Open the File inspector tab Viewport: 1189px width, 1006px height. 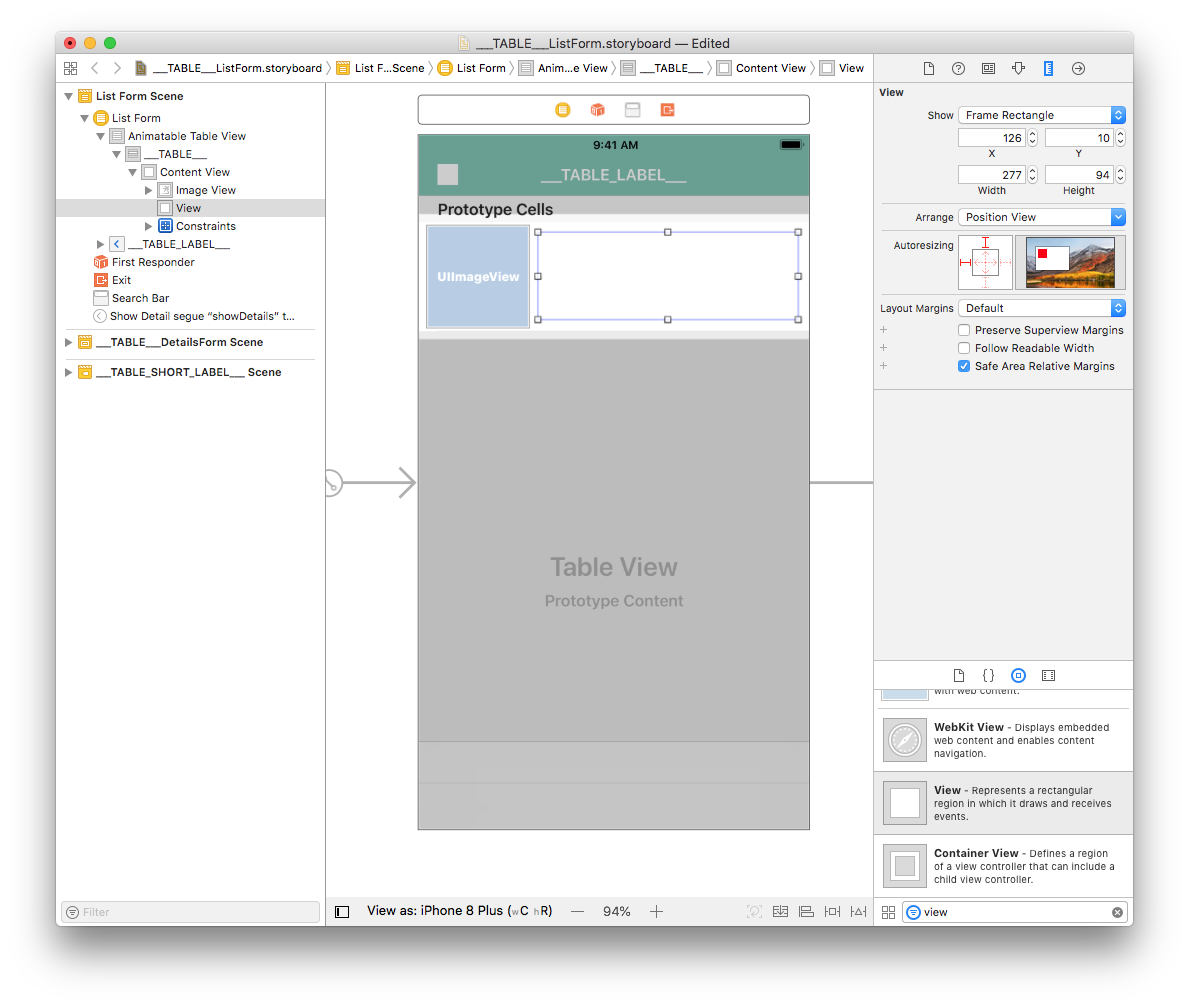(929, 68)
